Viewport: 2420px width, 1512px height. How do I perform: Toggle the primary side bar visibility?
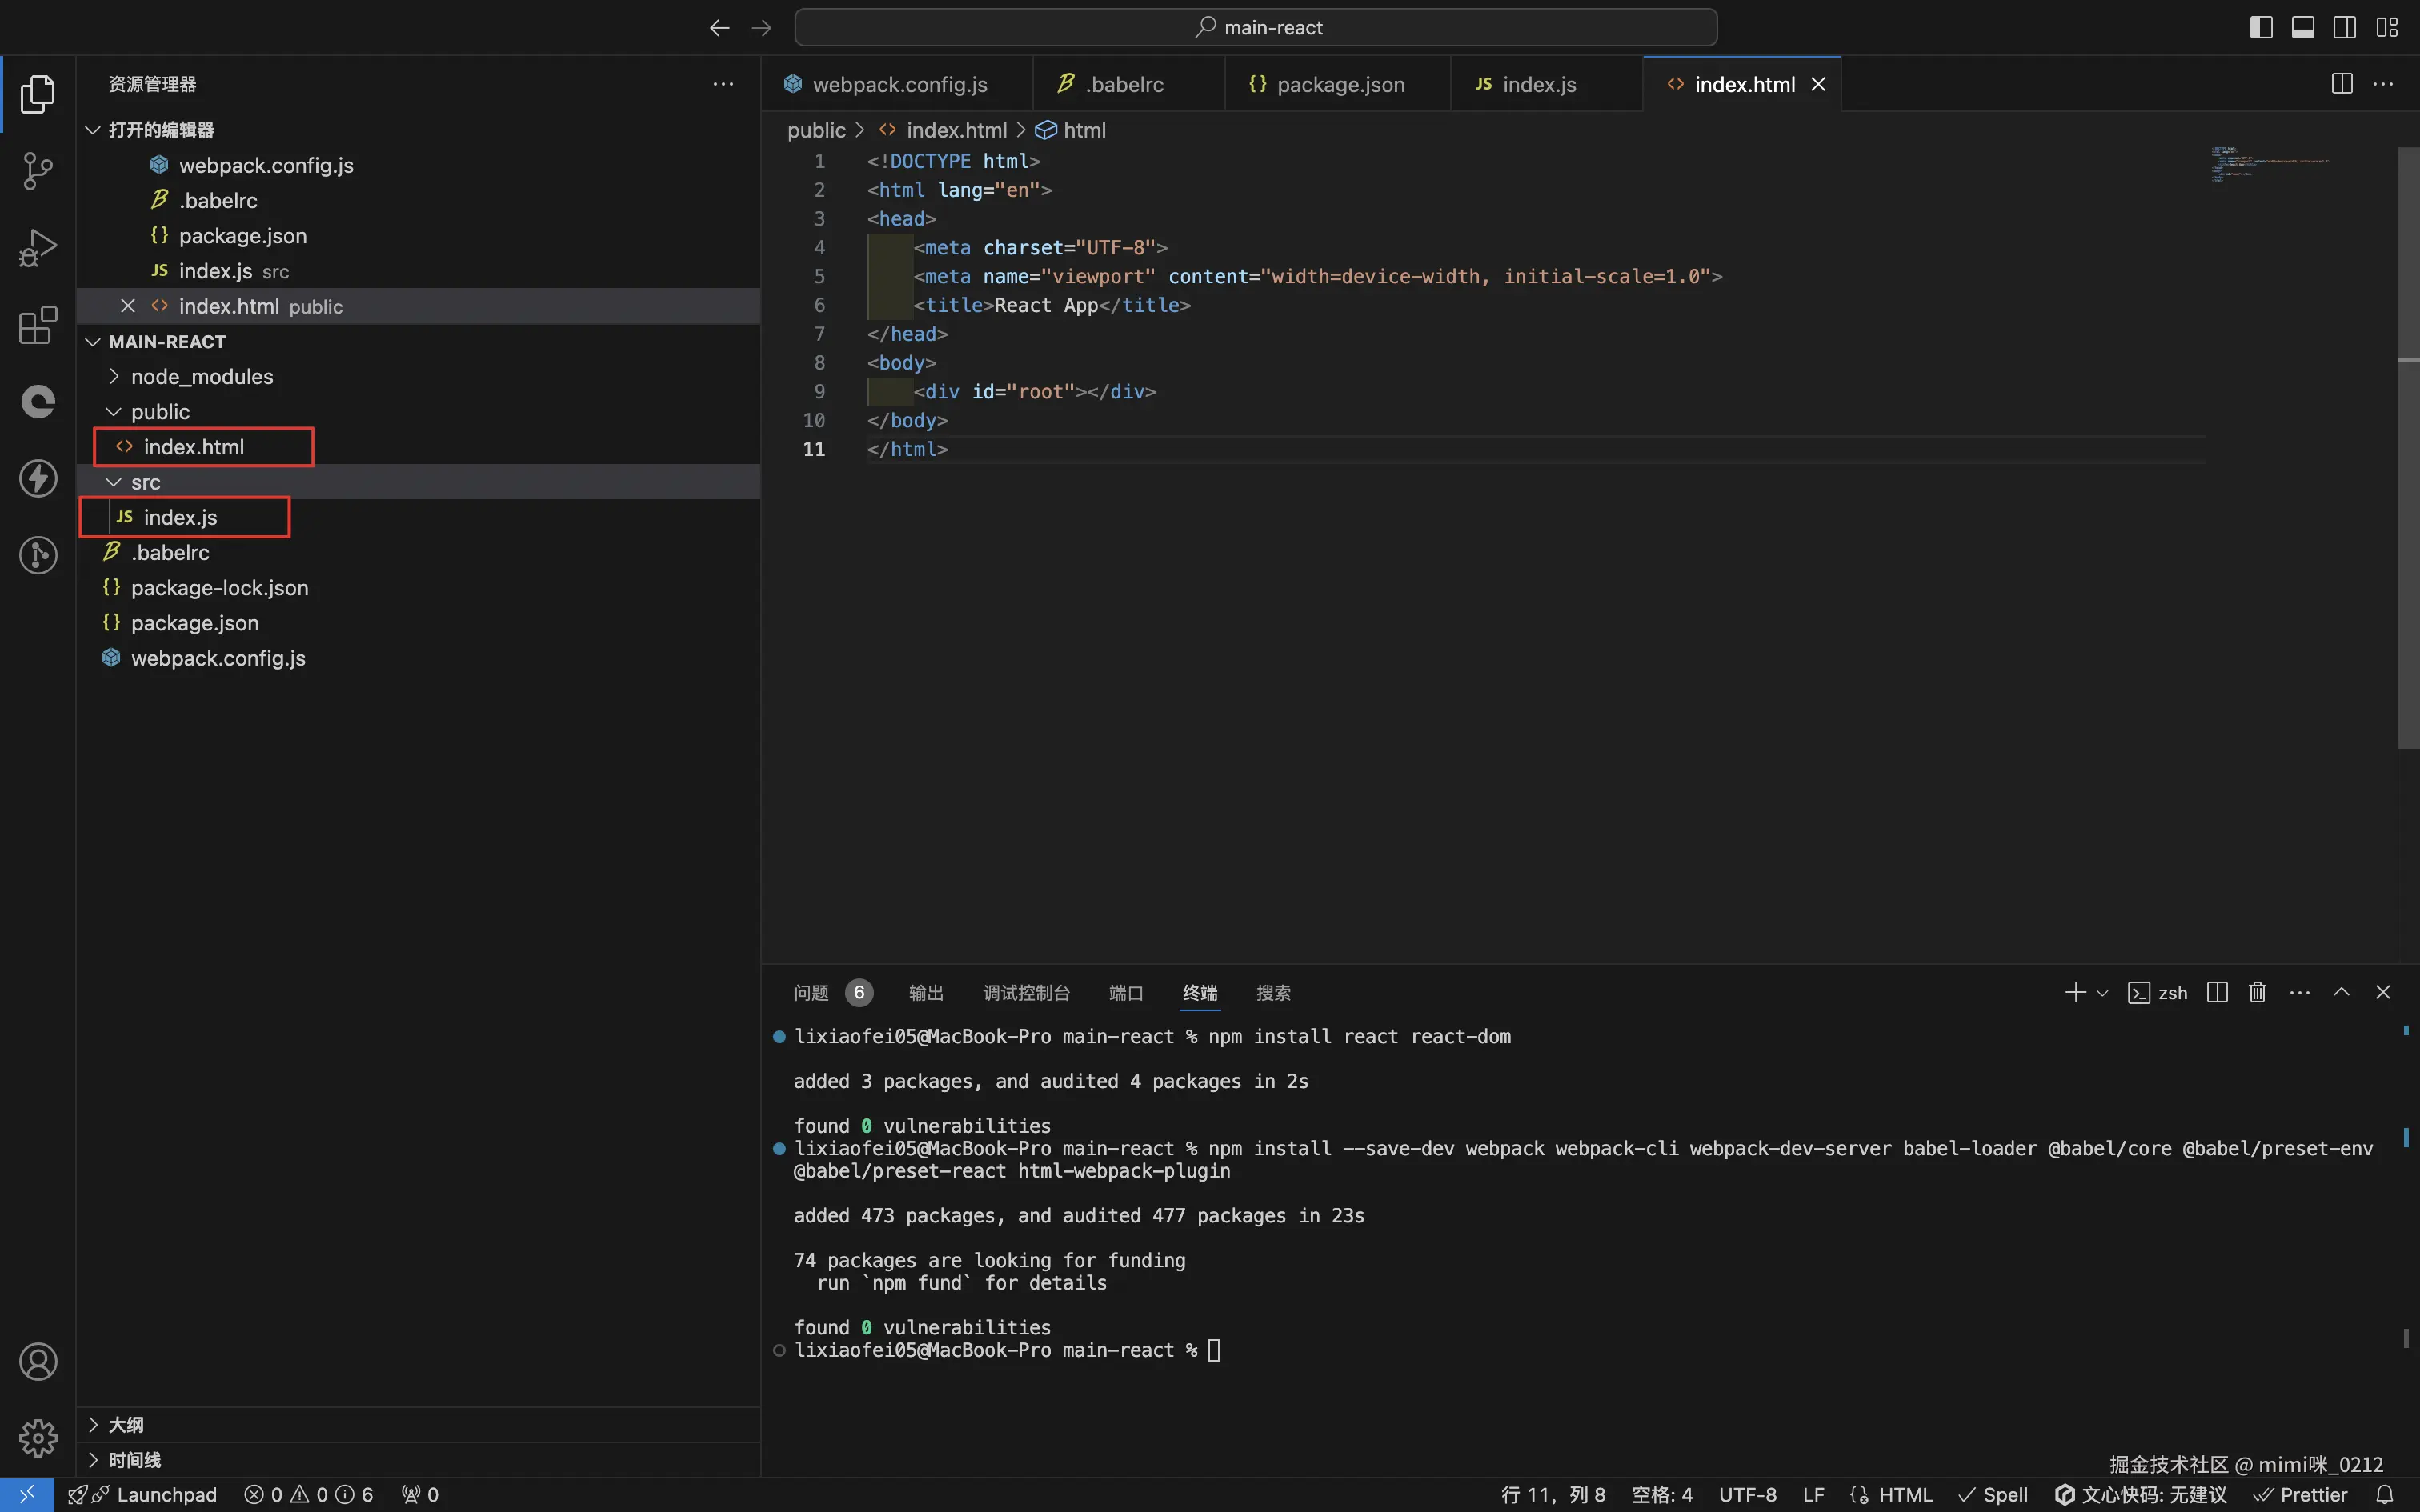2261,27
